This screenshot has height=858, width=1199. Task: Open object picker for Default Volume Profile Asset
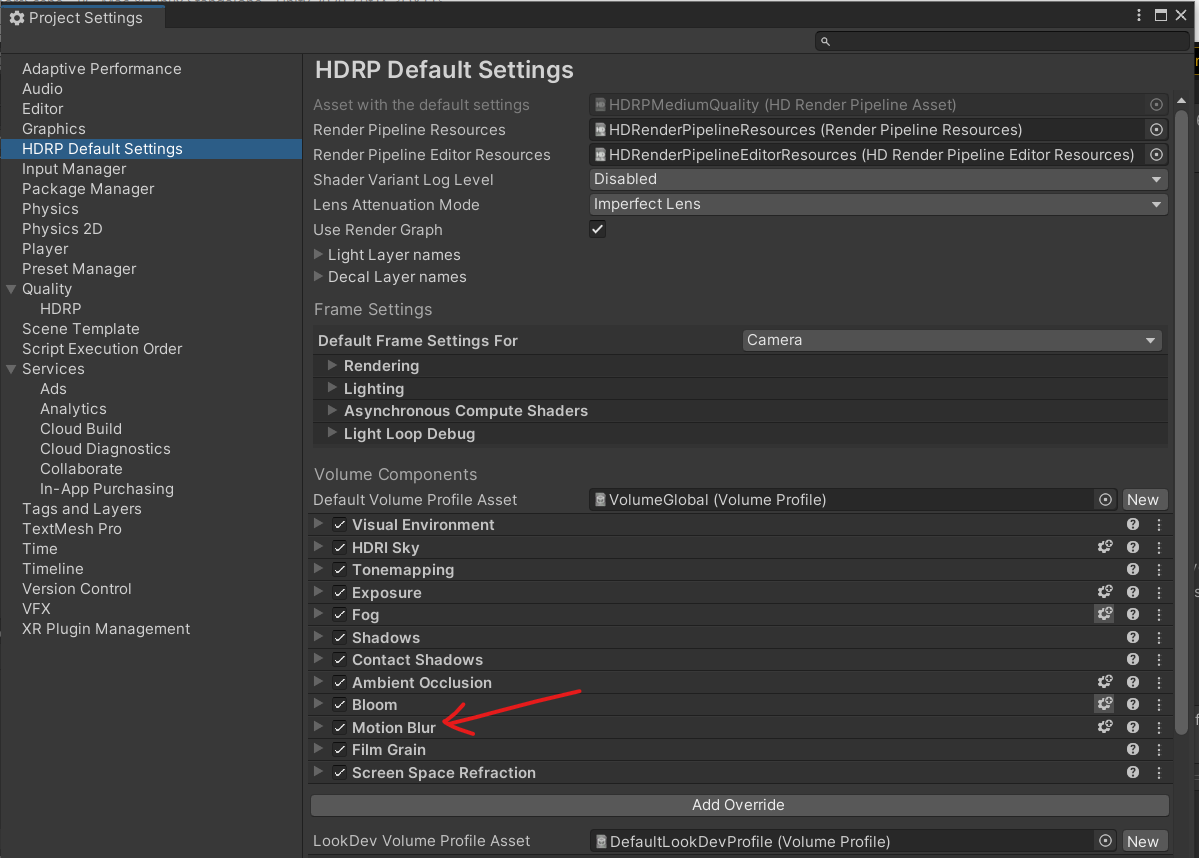[1105, 500]
